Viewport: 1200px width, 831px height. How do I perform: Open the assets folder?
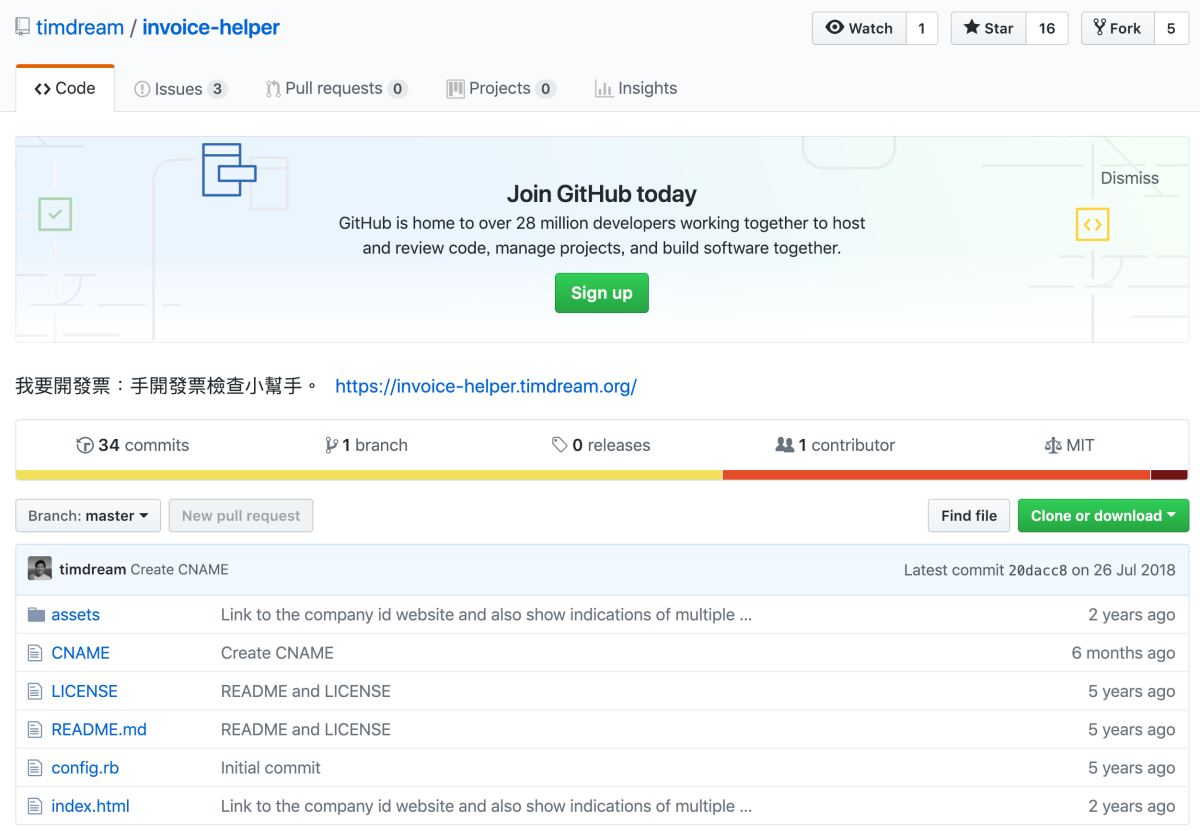point(76,615)
